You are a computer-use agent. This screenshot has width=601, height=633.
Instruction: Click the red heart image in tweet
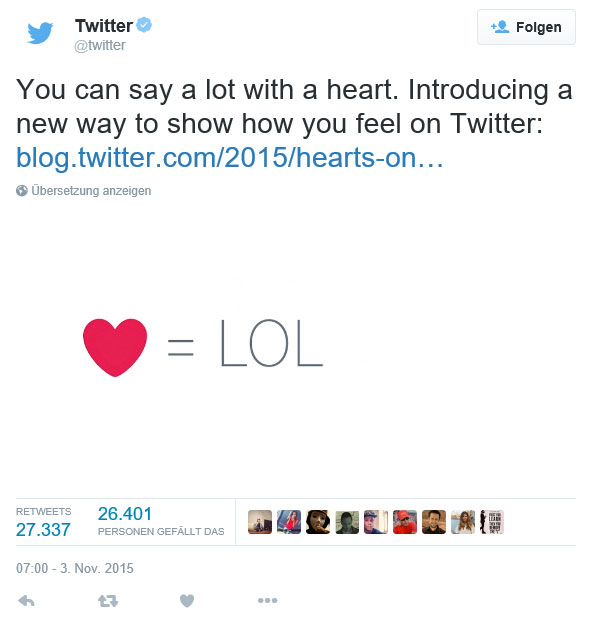pyautogui.click(x=115, y=347)
